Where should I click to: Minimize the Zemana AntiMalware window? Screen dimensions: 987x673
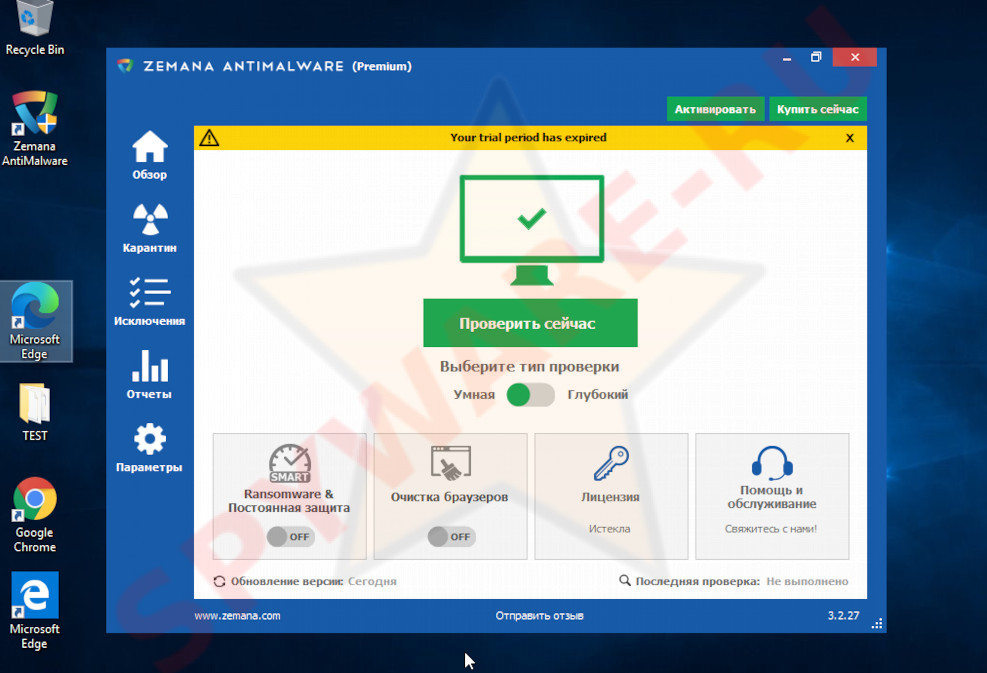click(x=787, y=58)
